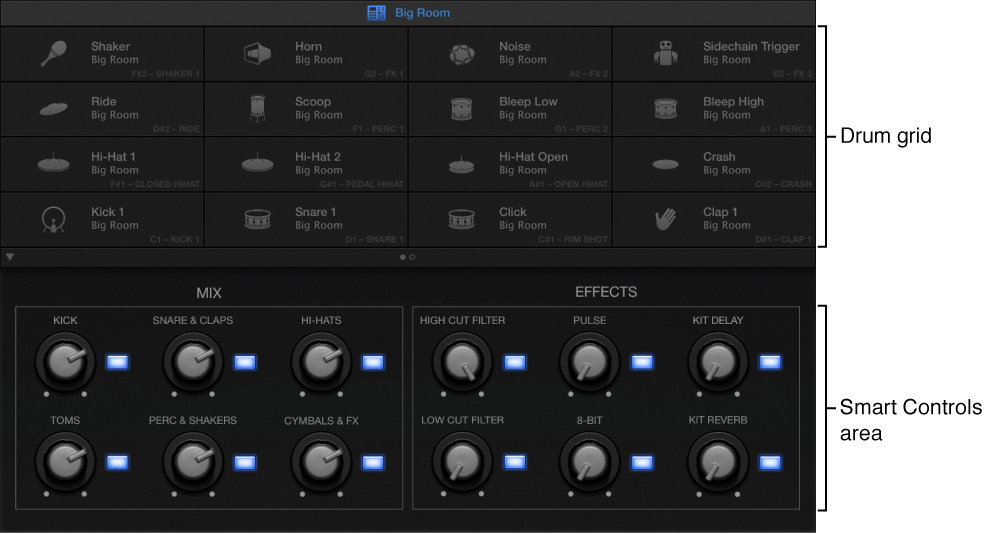Click the Bleep High drum icon
This screenshot has height=534, width=986.
click(665, 109)
